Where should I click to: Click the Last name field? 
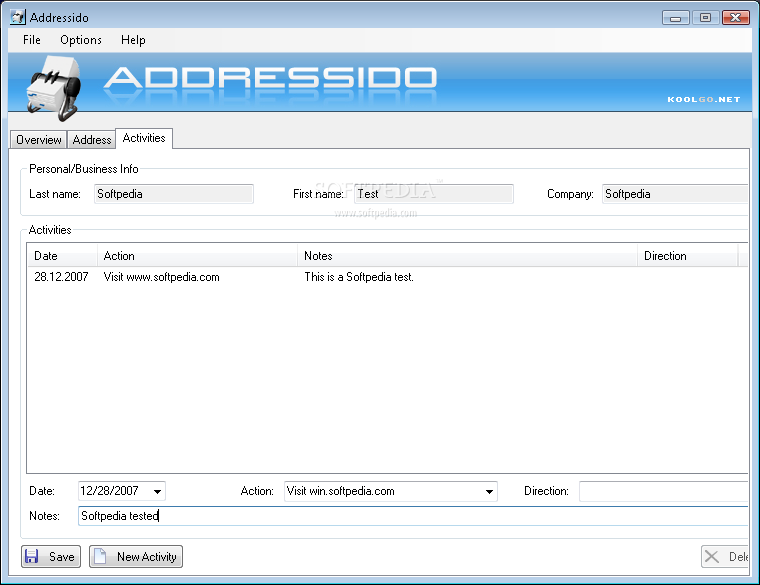[174, 194]
